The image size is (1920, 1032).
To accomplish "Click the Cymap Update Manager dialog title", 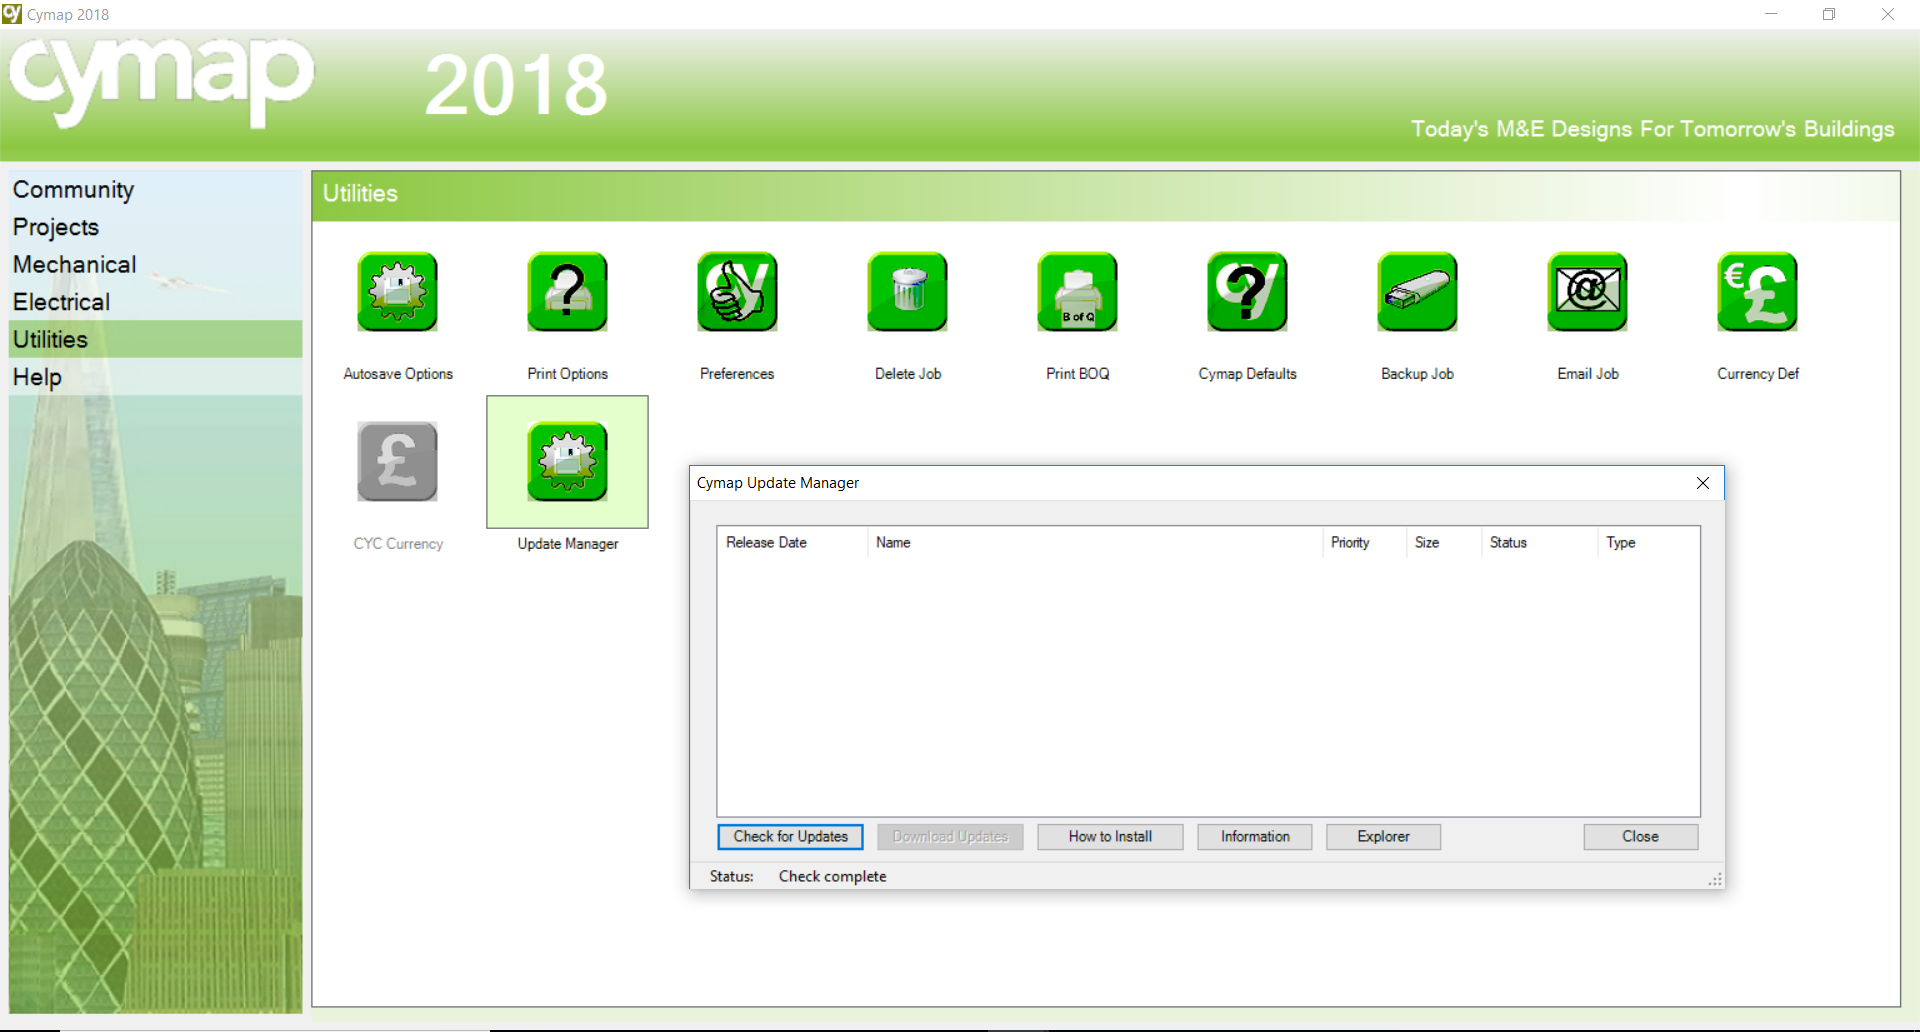I will point(778,483).
